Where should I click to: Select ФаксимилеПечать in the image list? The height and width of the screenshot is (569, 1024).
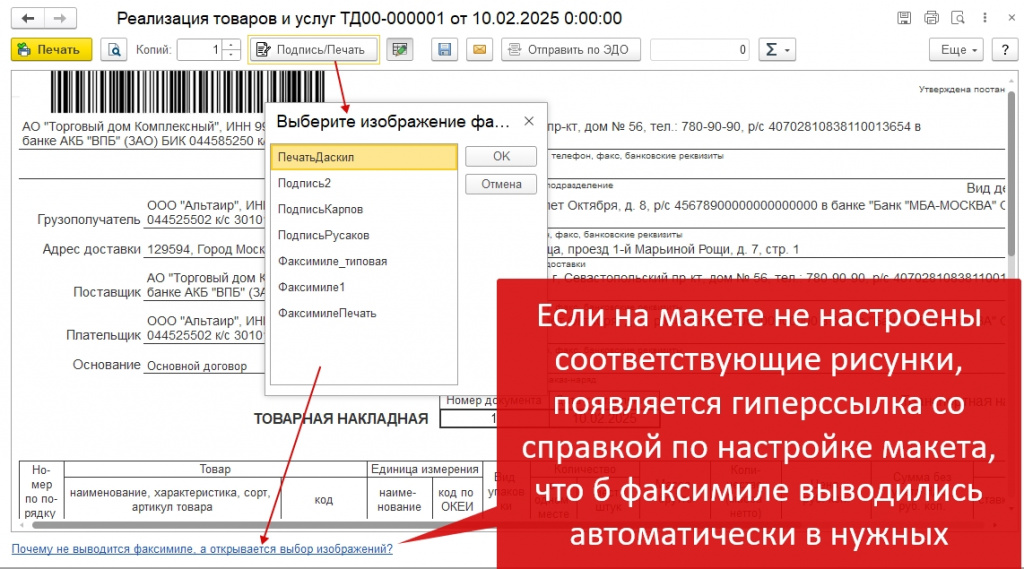364,313
